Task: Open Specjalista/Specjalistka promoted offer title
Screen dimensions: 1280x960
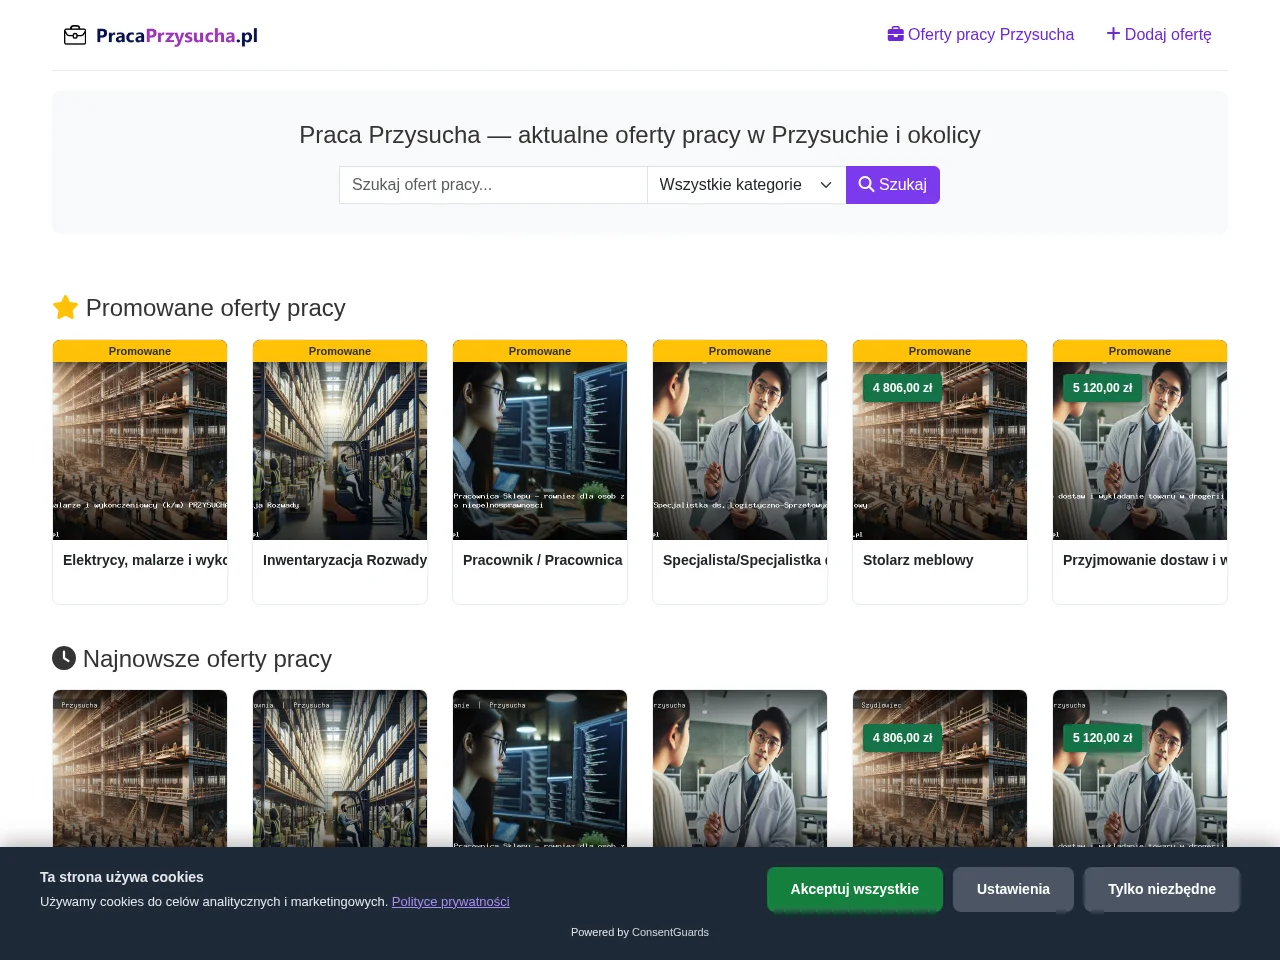Action: 745,560
